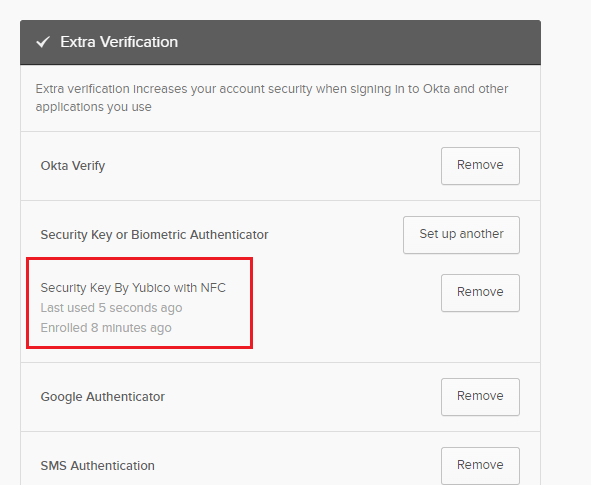
Task: Click the 'applications you use' text line
Action: coord(93,107)
